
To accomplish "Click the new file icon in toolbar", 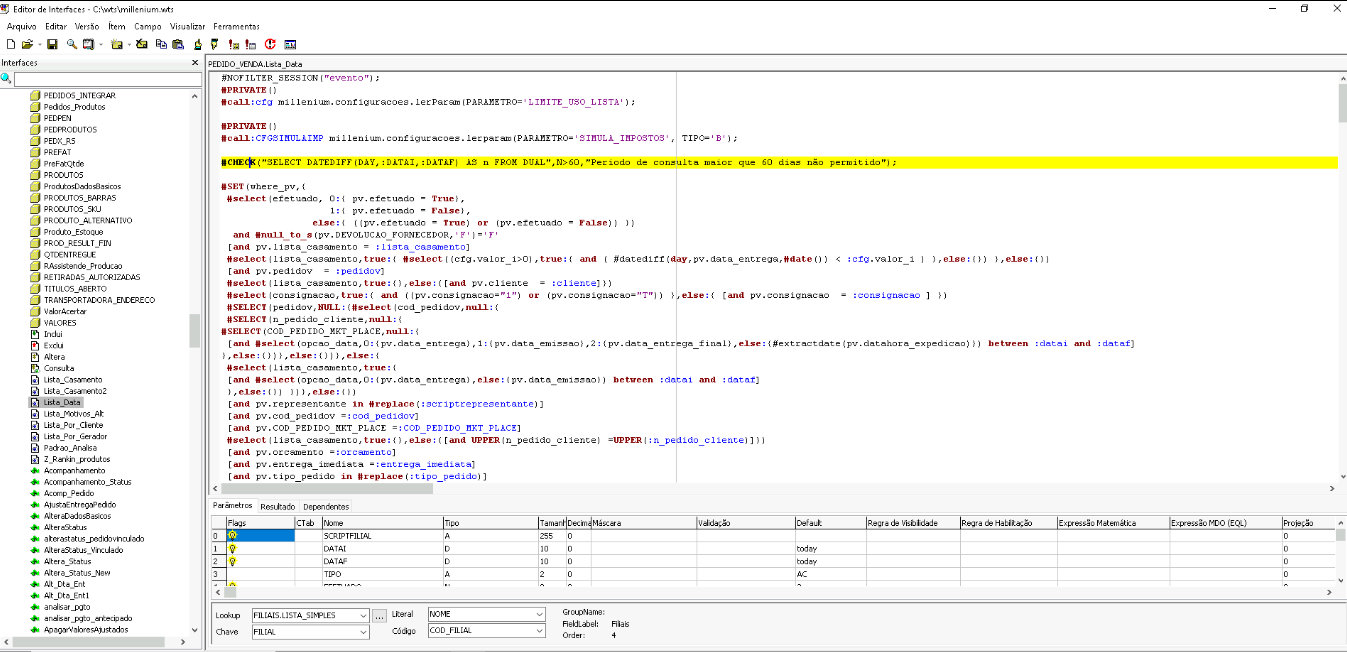I will click(x=10, y=44).
